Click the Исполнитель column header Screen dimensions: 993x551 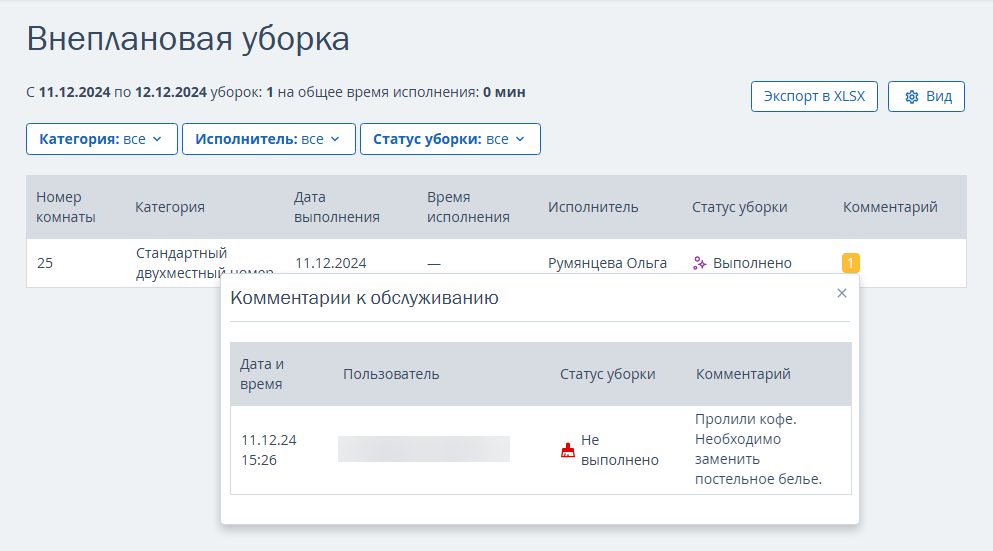[593, 207]
